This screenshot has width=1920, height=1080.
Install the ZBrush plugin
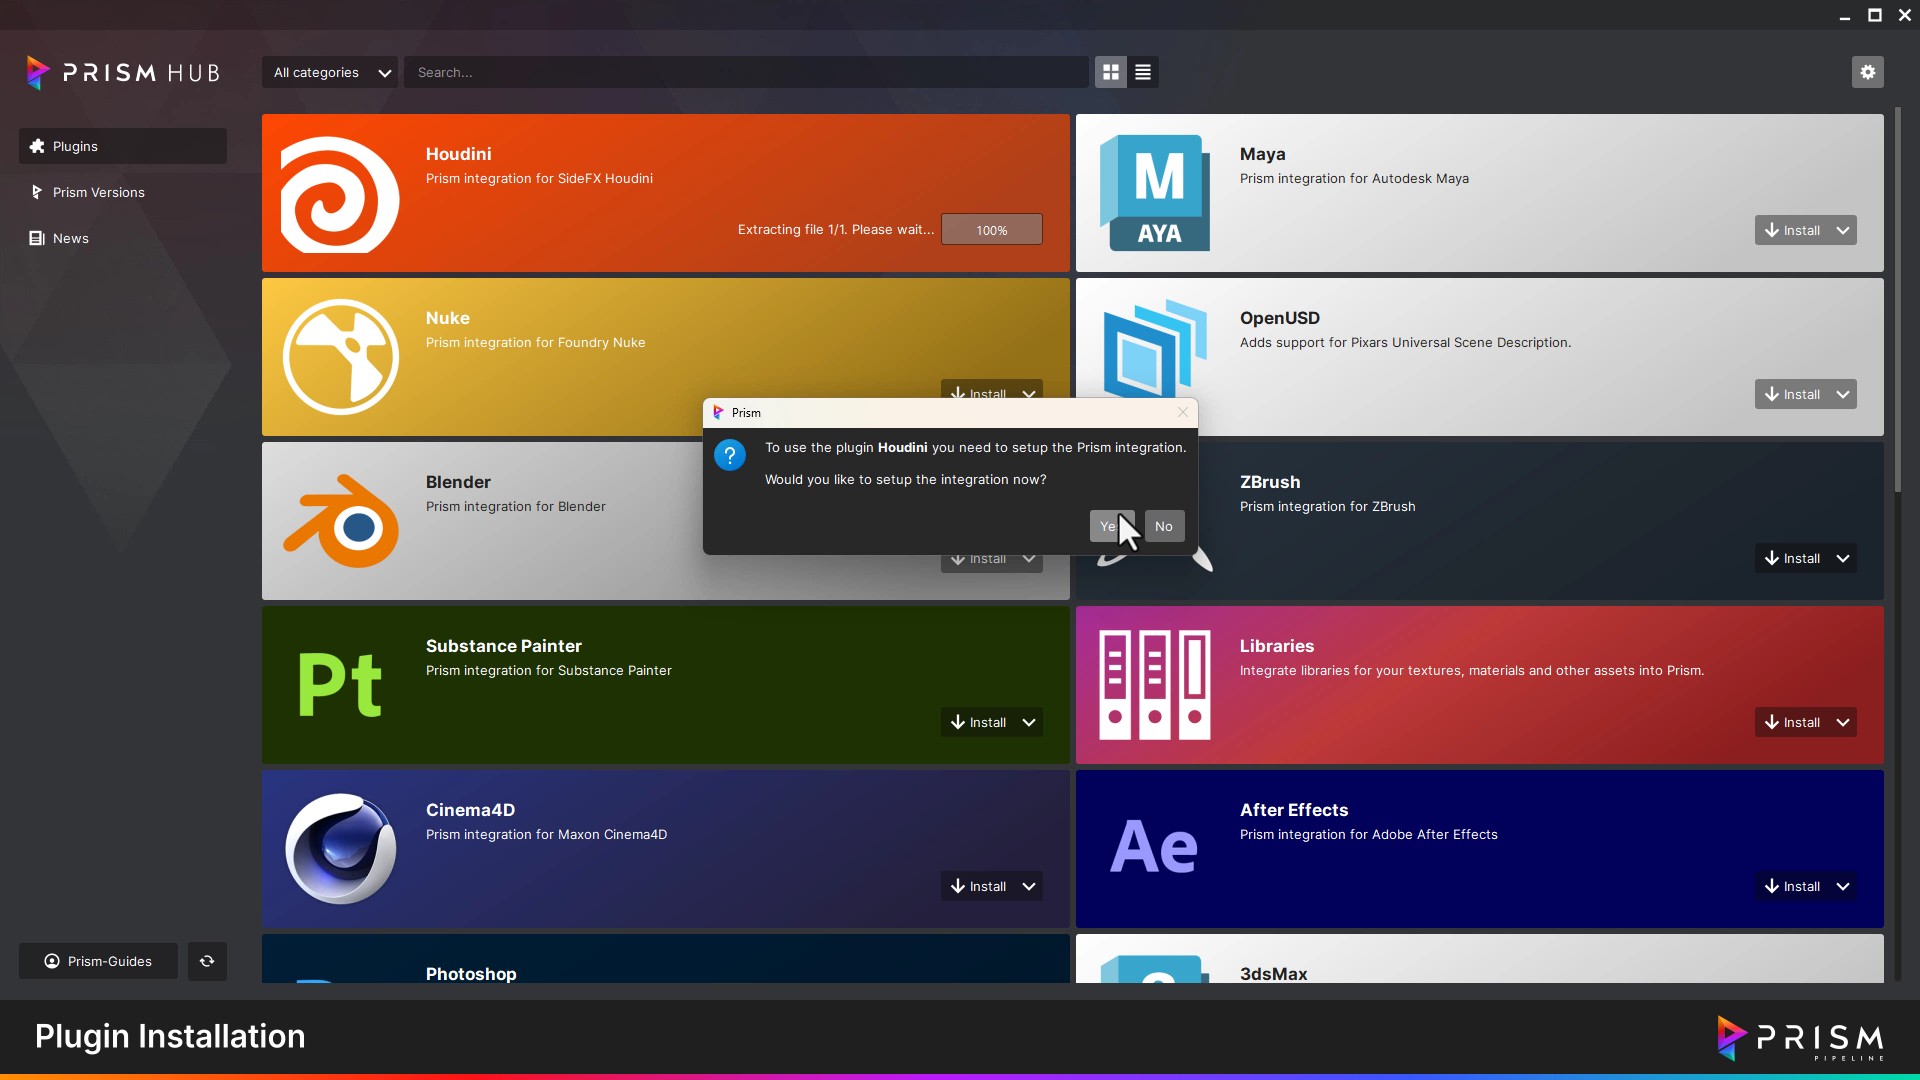[1792, 558]
